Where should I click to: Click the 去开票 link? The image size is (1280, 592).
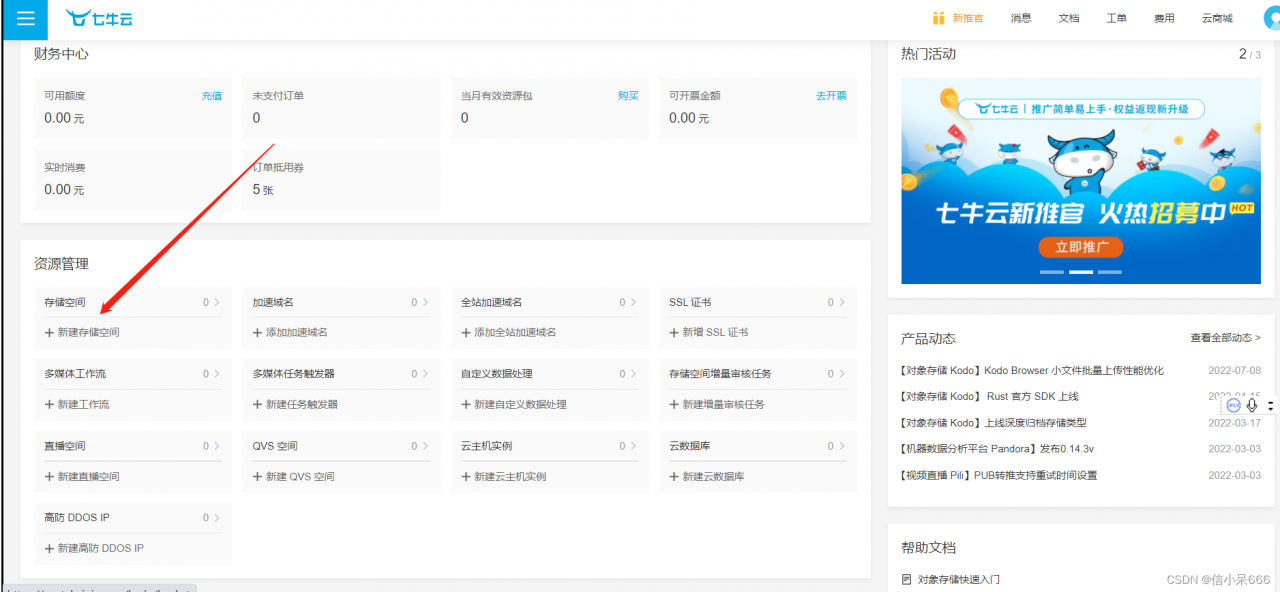click(831, 96)
